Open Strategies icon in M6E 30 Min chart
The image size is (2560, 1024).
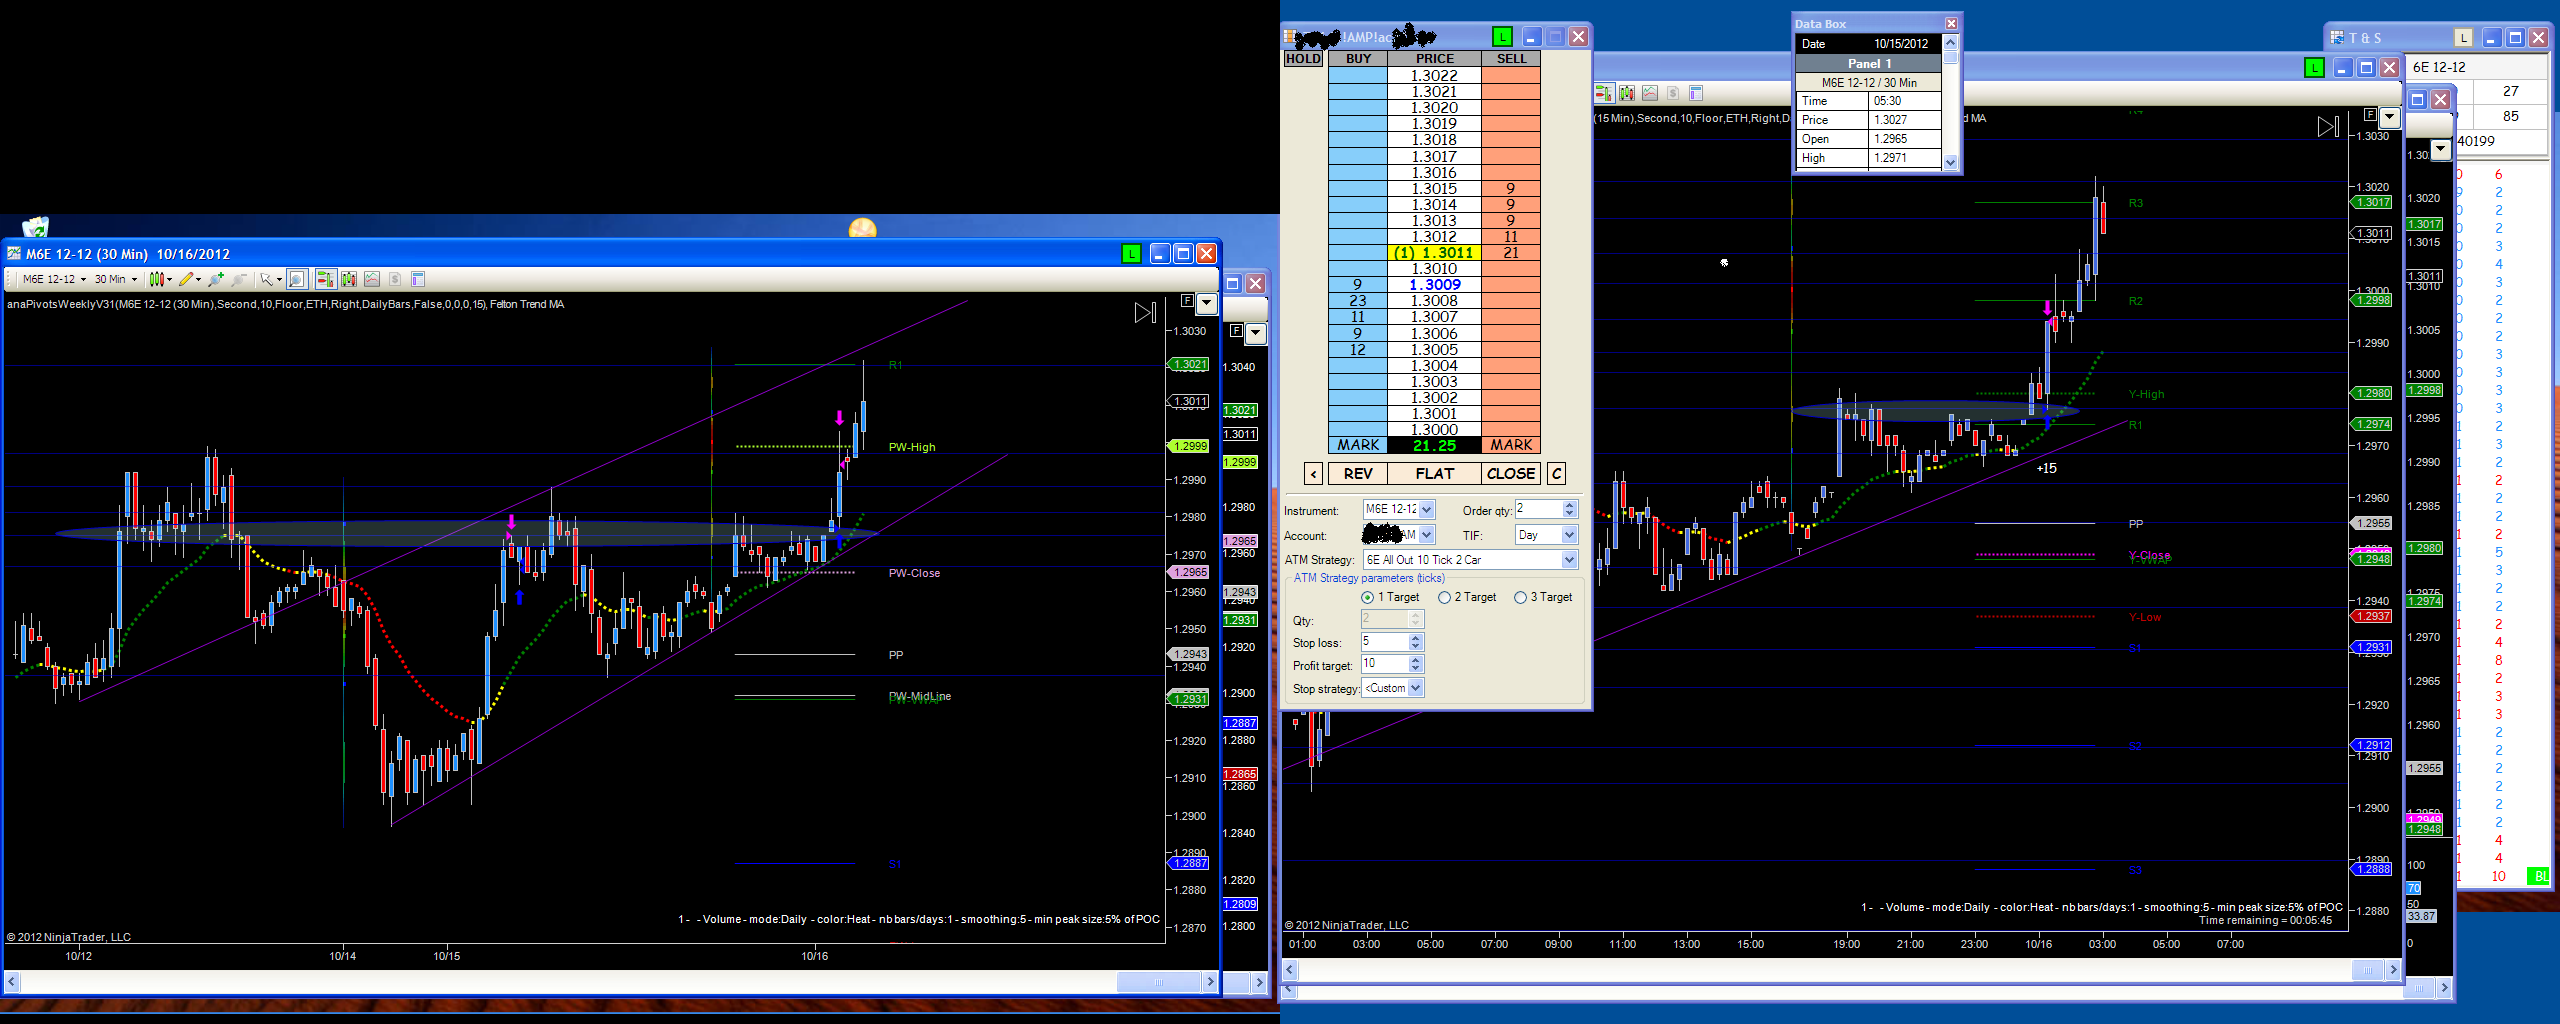[395, 279]
